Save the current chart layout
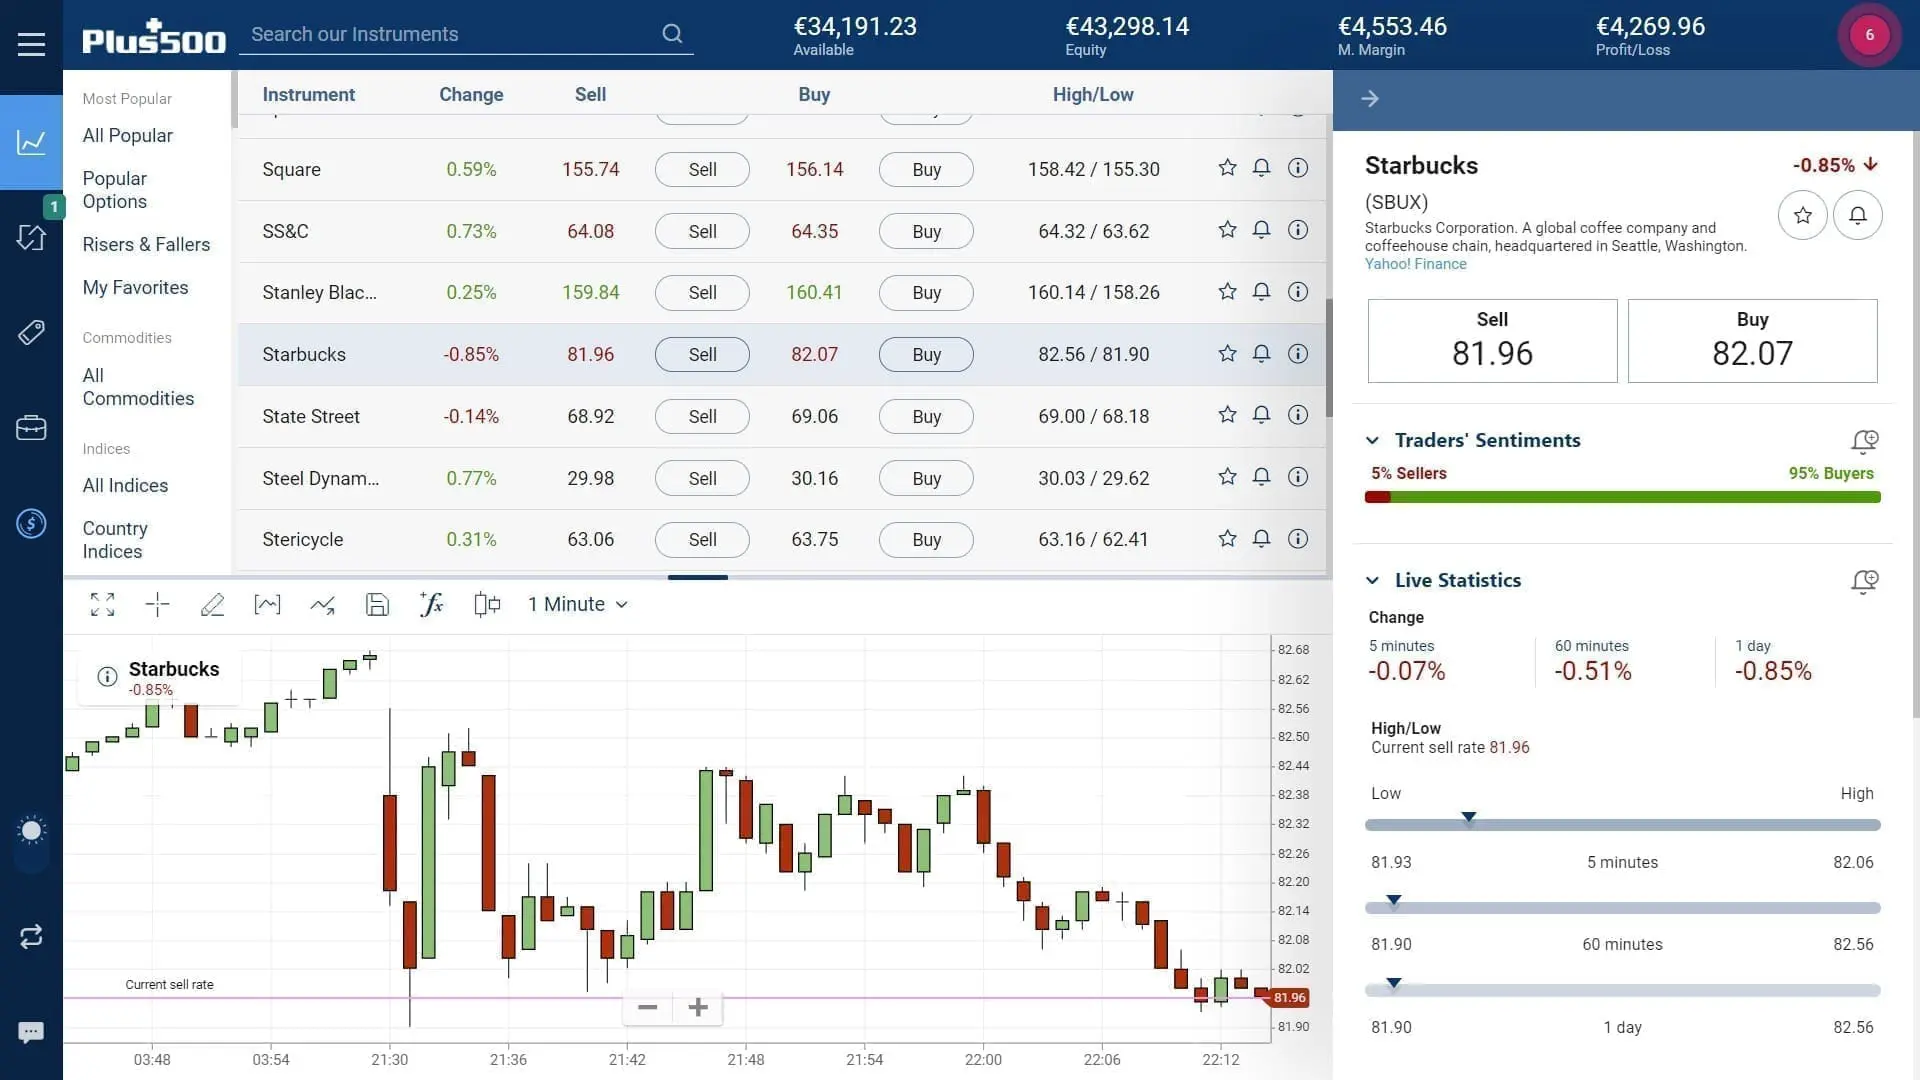This screenshot has width=1920, height=1080. point(377,604)
